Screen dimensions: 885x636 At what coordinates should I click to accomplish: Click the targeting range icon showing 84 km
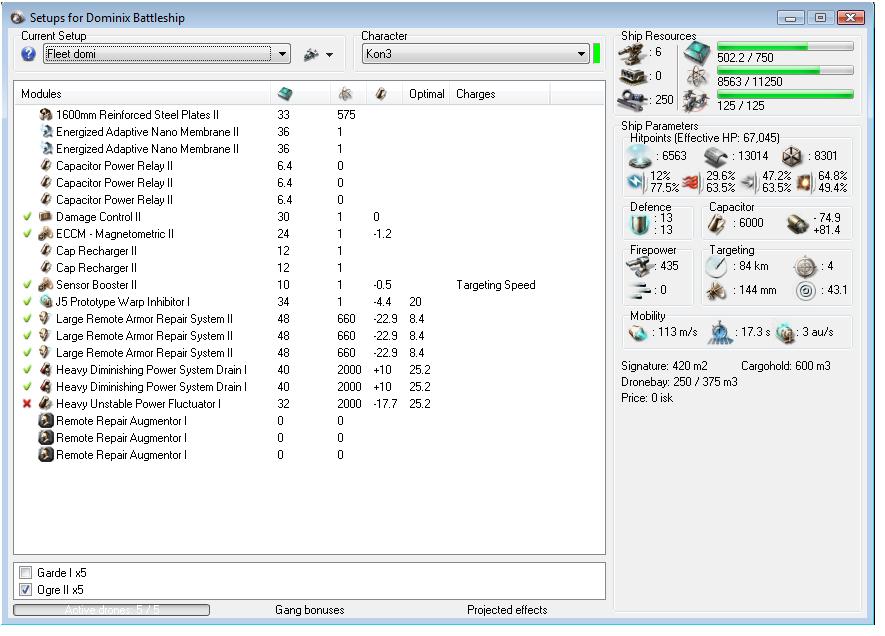pos(716,266)
